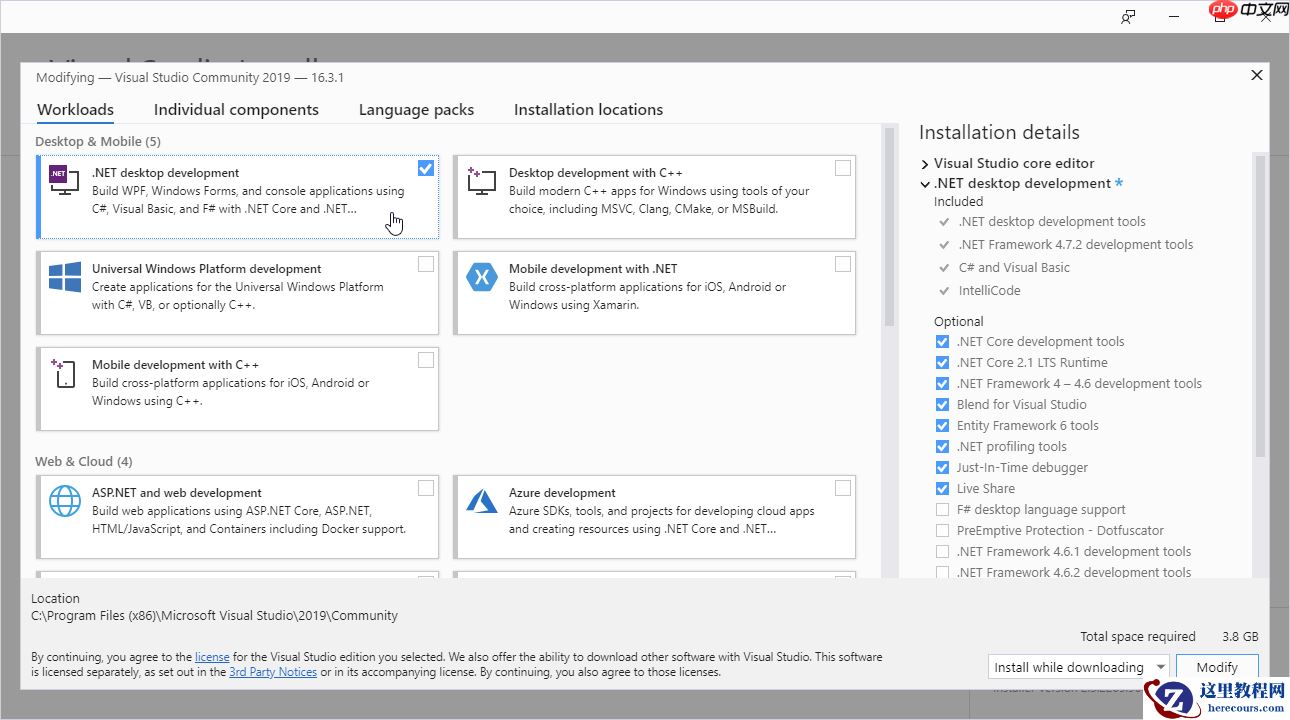The image size is (1290, 720).
Task: Click the feedback icon in the title bar
Action: pos(1128,17)
